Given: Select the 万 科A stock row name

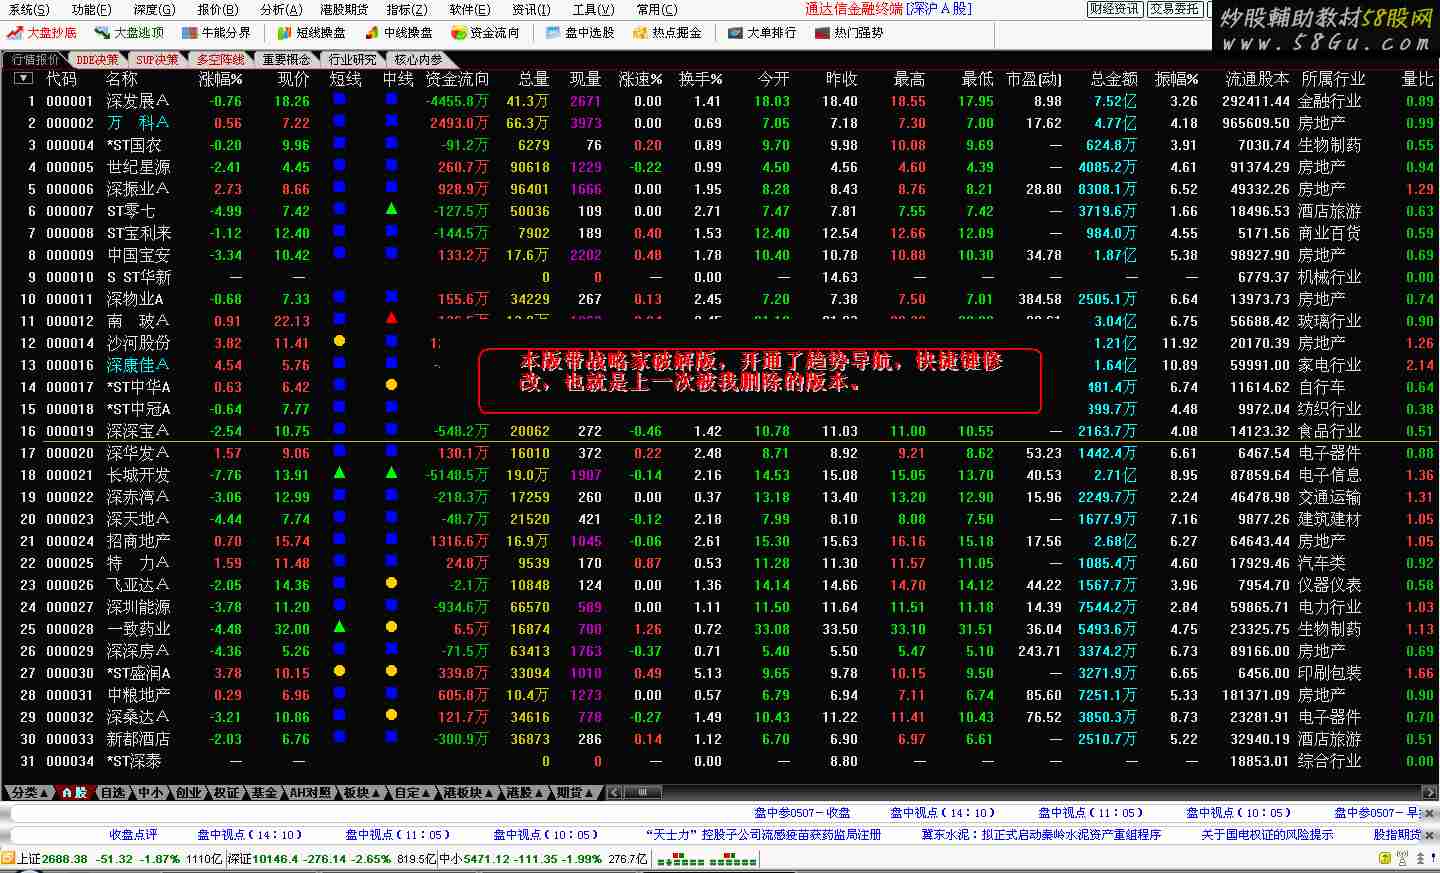Looking at the screenshot, I should pyautogui.click(x=137, y=122).
